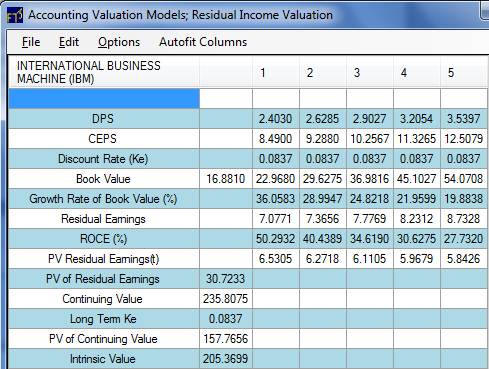Select the ROCE (%) row label
The image size is (489, 369).
click(x=104, y=239)
